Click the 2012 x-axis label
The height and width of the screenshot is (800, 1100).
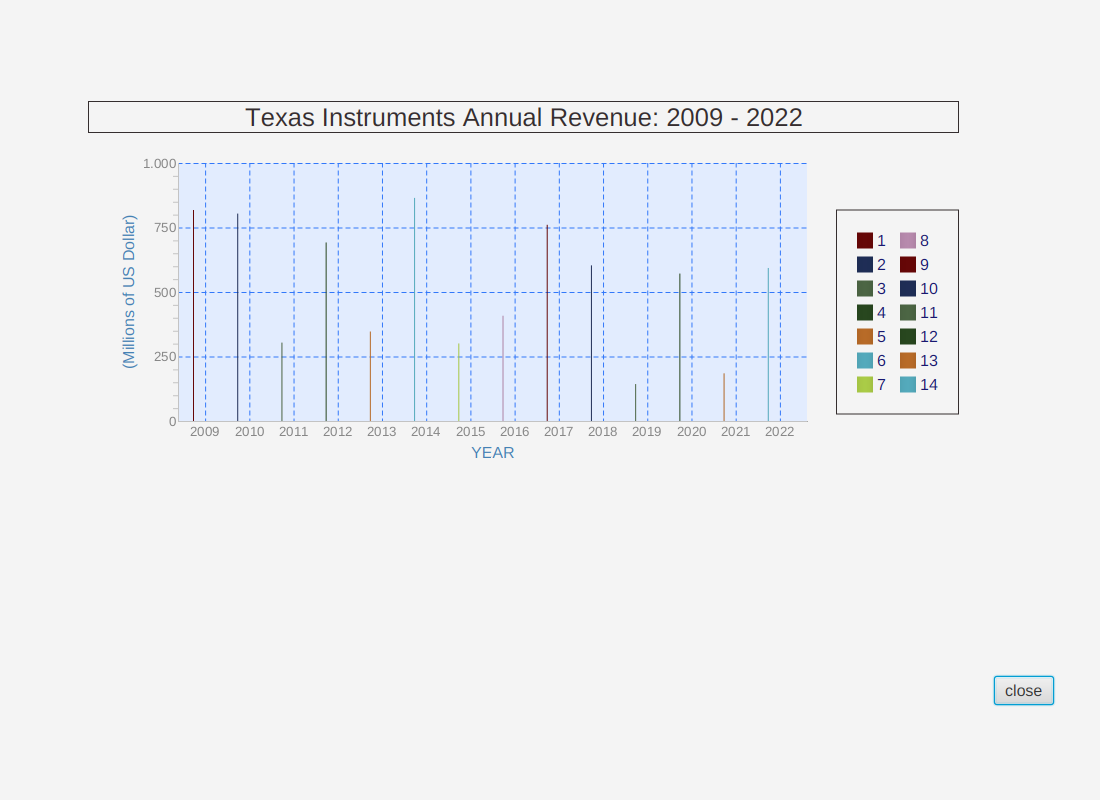[x=337, y=432]
